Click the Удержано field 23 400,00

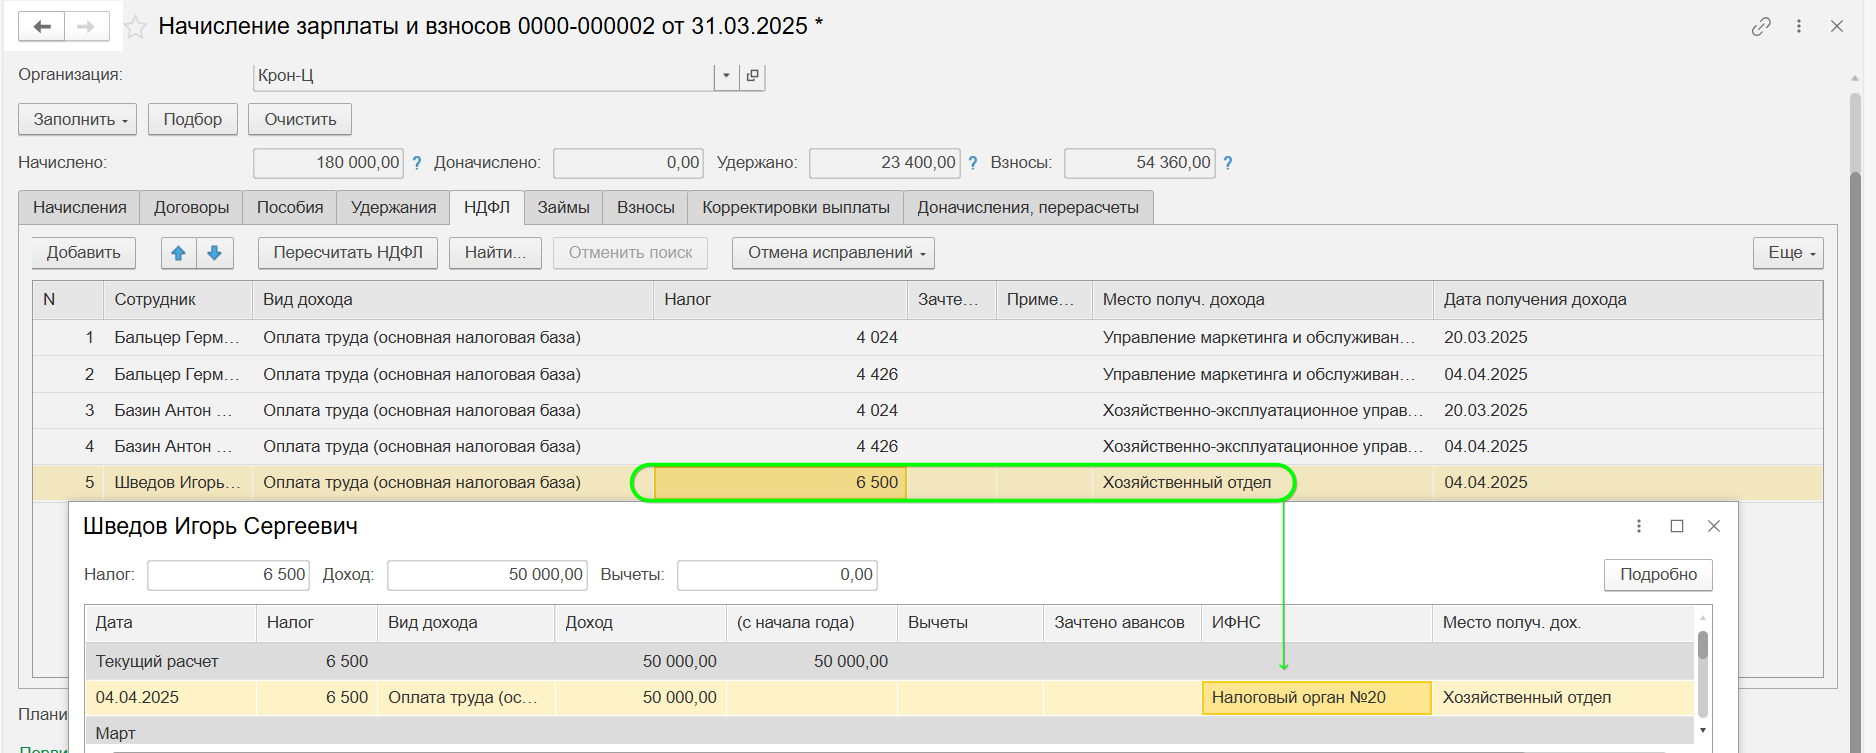tap(885, 163)
